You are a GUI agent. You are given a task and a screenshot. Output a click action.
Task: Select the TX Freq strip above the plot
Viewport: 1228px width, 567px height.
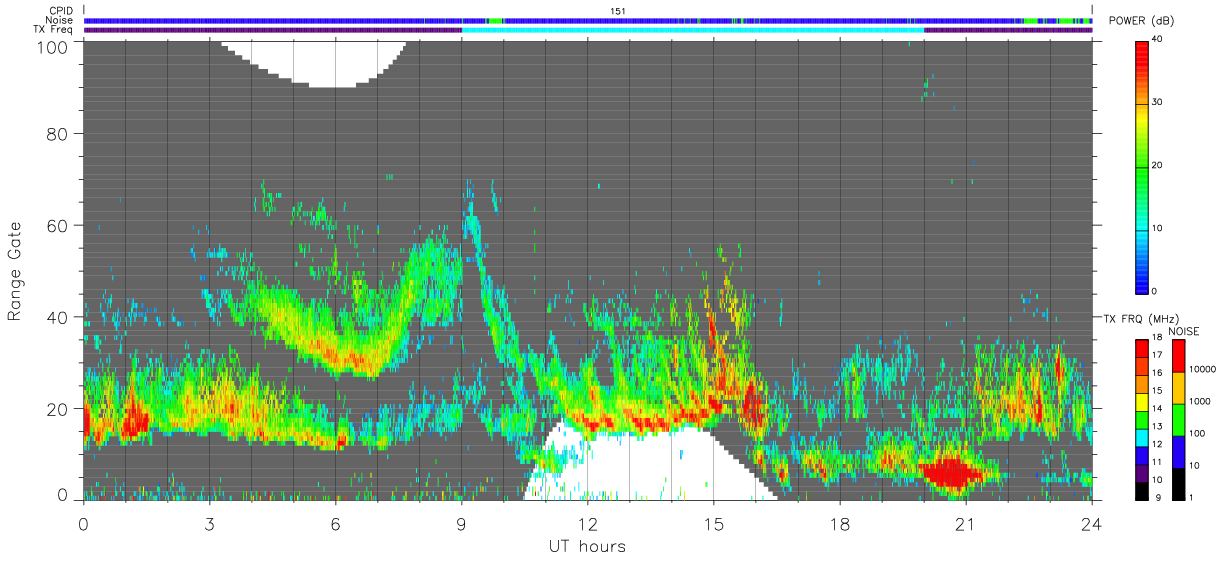(x=588, y=30)
